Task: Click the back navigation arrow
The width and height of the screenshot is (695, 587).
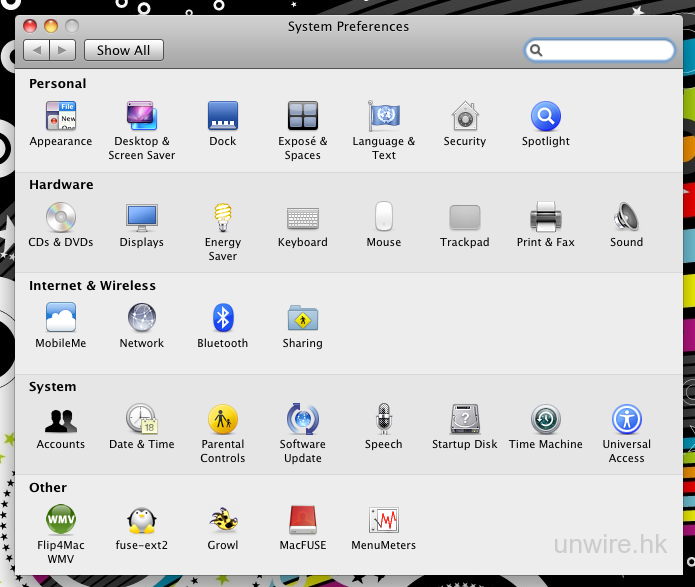Action: (x=36, y=50)
